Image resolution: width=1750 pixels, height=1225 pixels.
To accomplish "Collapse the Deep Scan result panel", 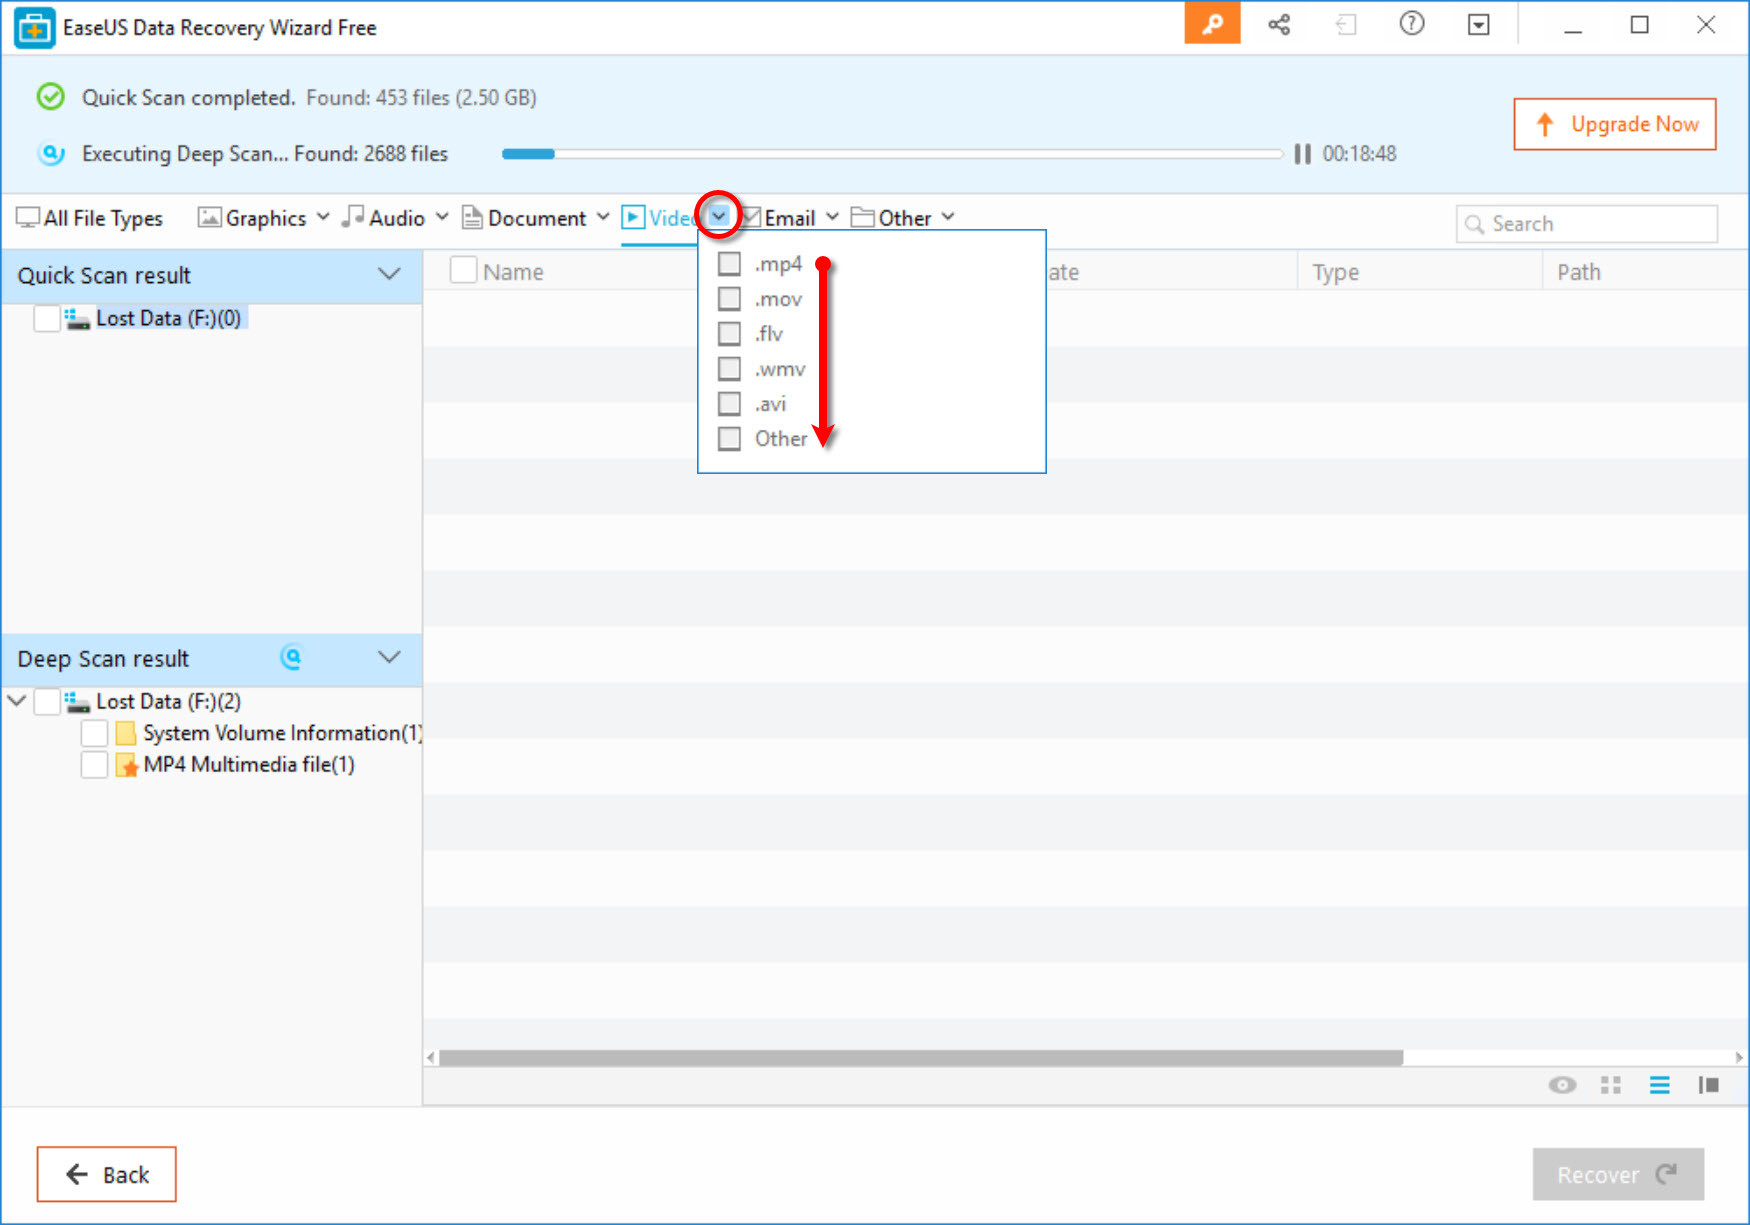I will 389,657.
